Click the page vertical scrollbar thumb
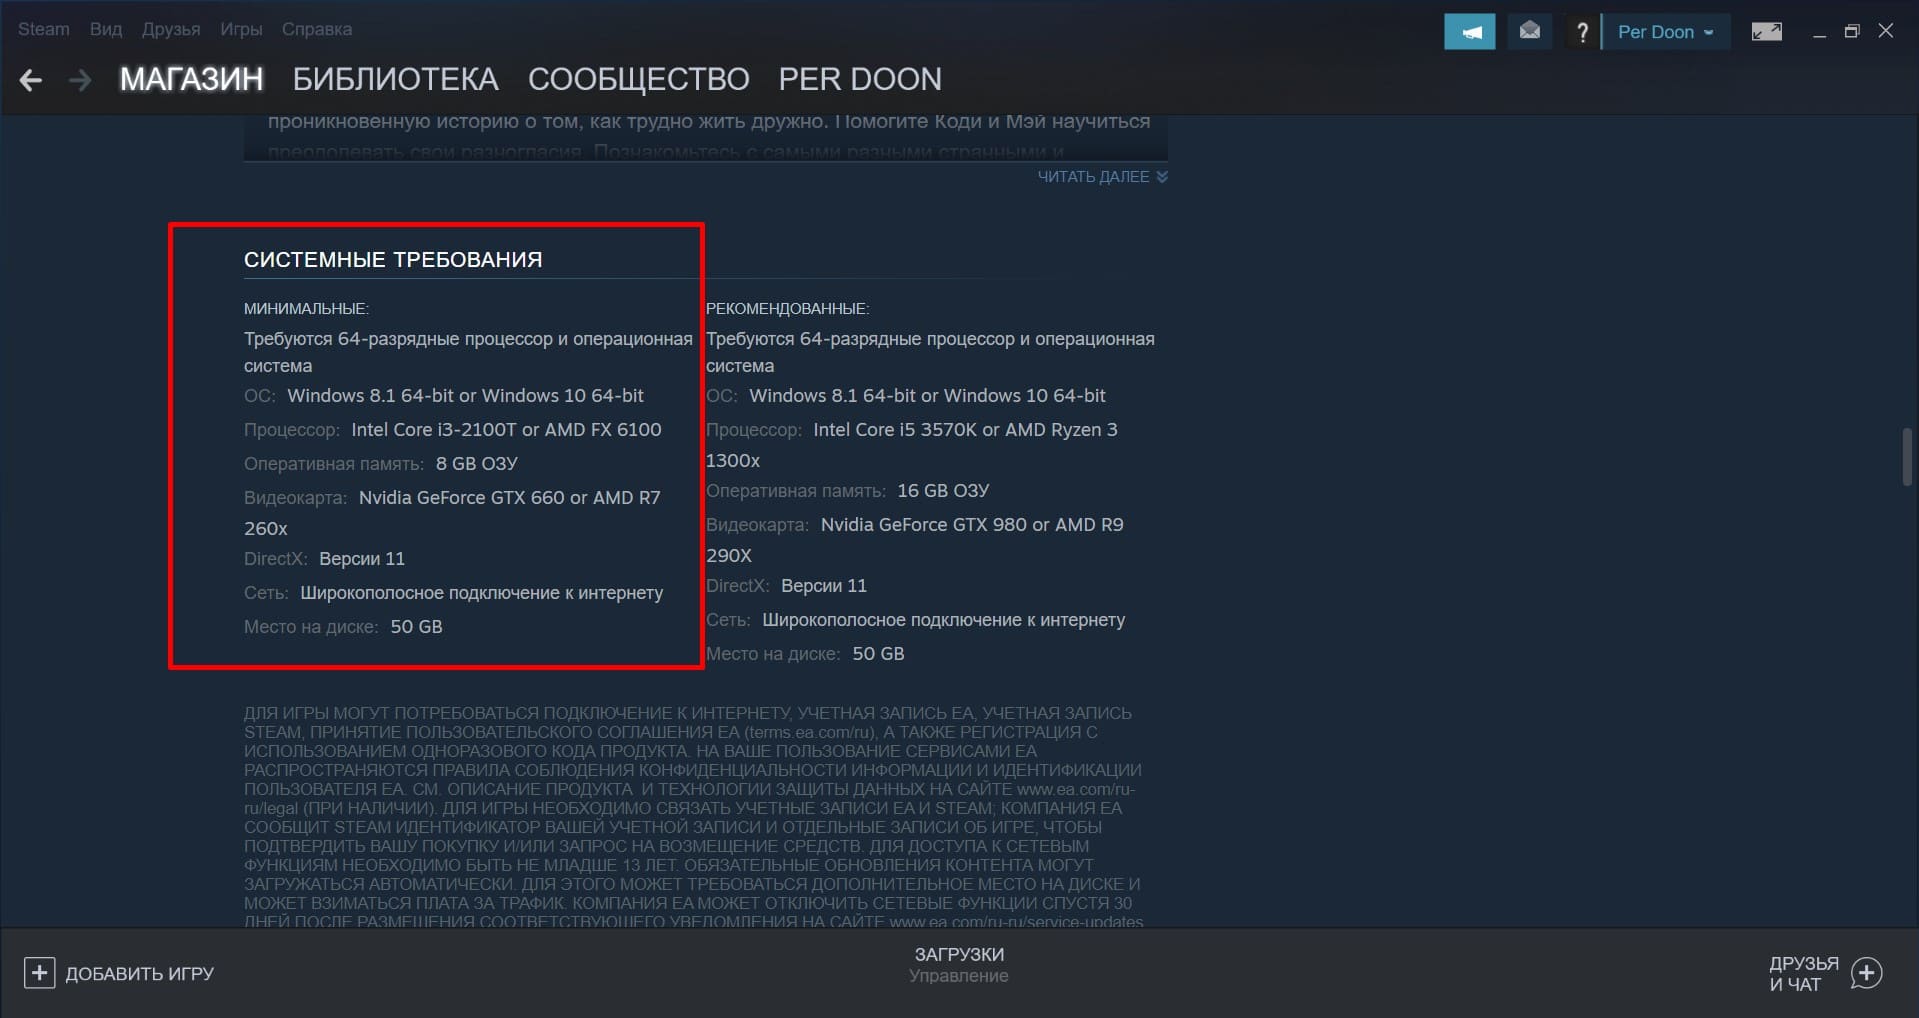 1907,457
